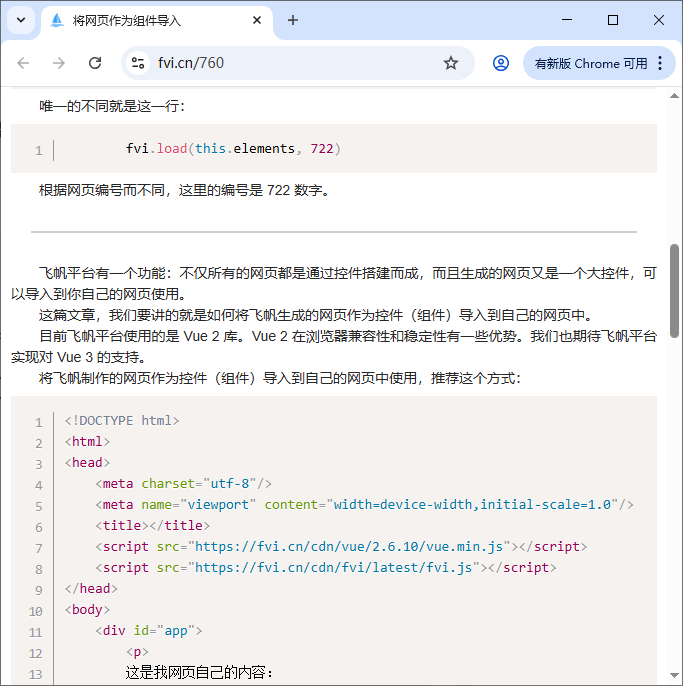Maximize the Chrome window
683x686 pixels.
click(613, 20)
